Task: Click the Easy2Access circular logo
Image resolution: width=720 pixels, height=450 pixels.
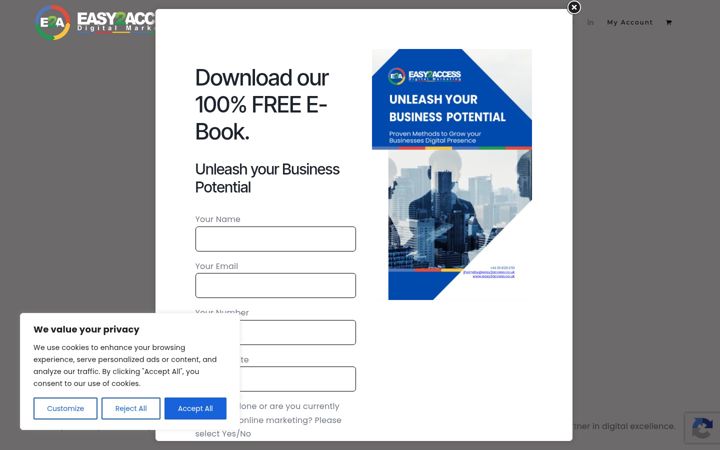Action: click(53, 22)
